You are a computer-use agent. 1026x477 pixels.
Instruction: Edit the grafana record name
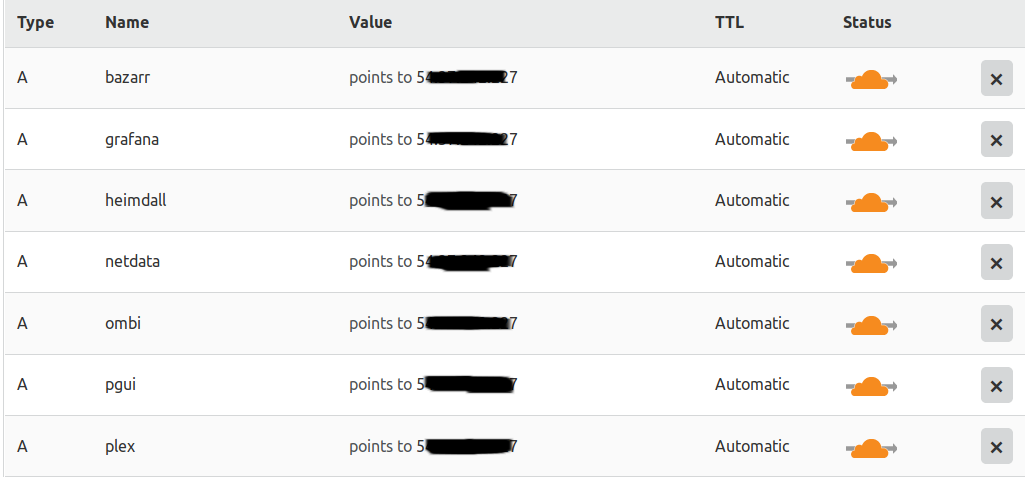point(132,139)
